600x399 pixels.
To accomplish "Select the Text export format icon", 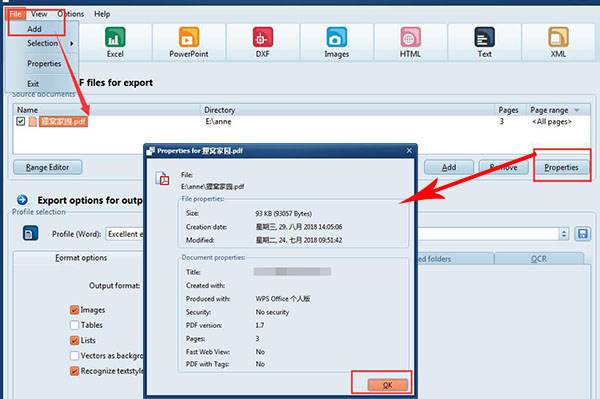I will 484,37.
